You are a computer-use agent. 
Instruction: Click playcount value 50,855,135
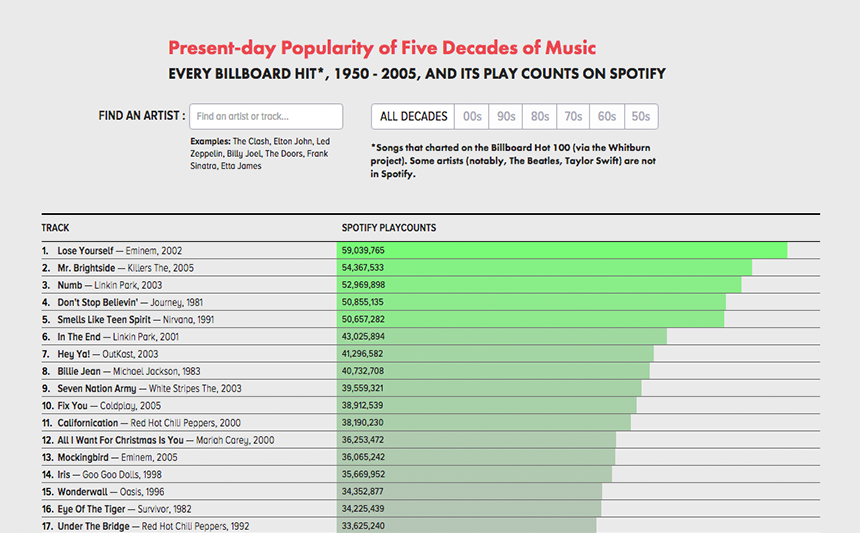(363, 302)
